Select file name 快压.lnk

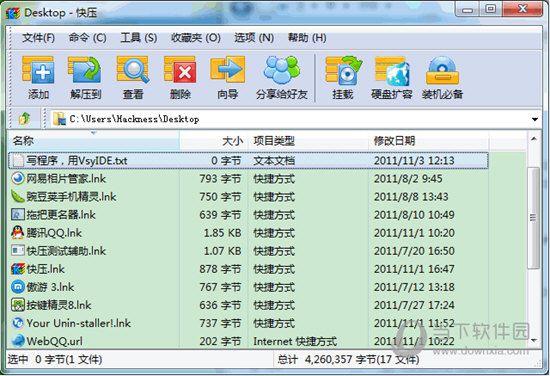click(x=46, y=269)
